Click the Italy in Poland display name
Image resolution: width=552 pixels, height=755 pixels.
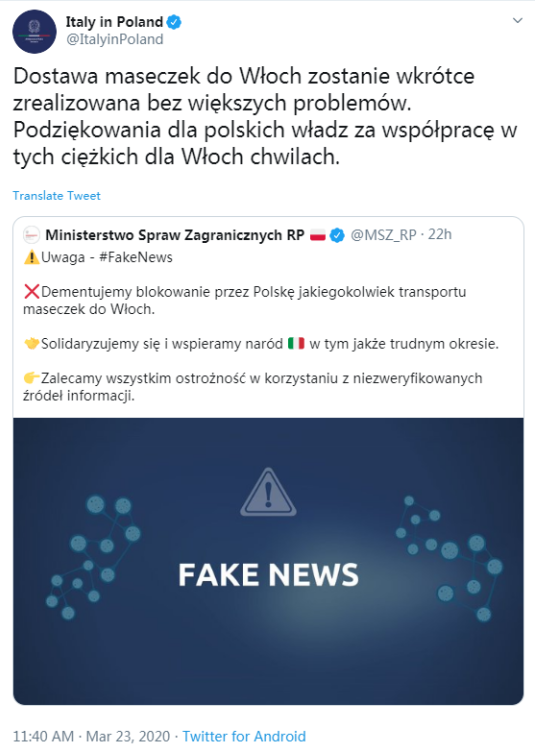coord(114,22)
